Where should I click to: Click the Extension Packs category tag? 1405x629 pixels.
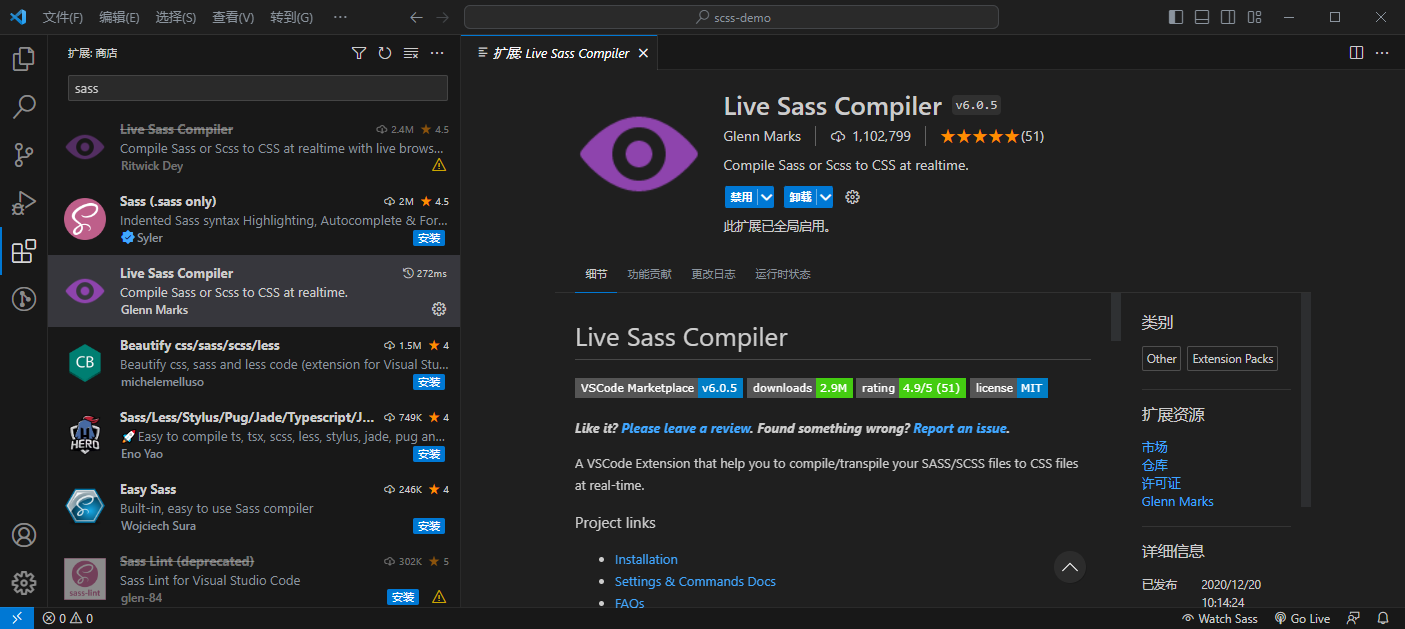(1233, 359)
